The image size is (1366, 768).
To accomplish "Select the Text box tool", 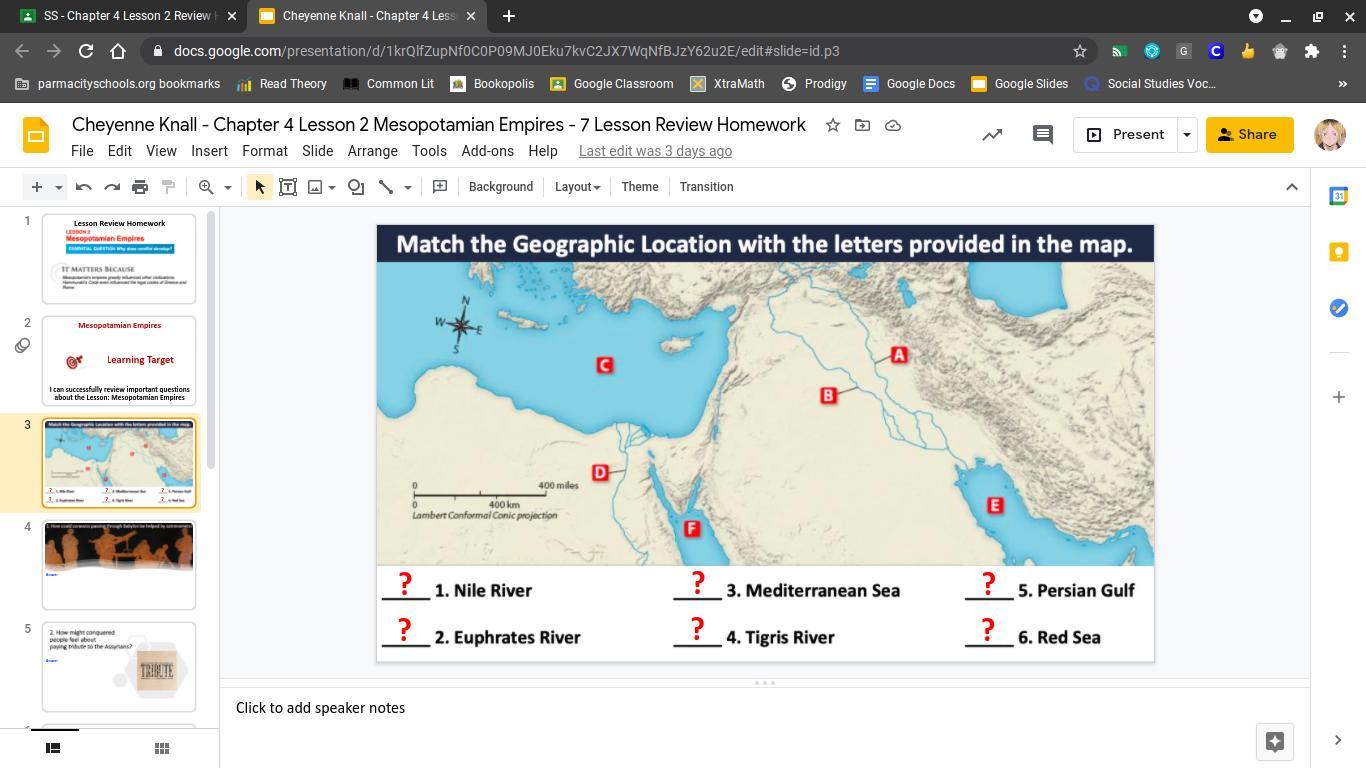I will (288, 187).
